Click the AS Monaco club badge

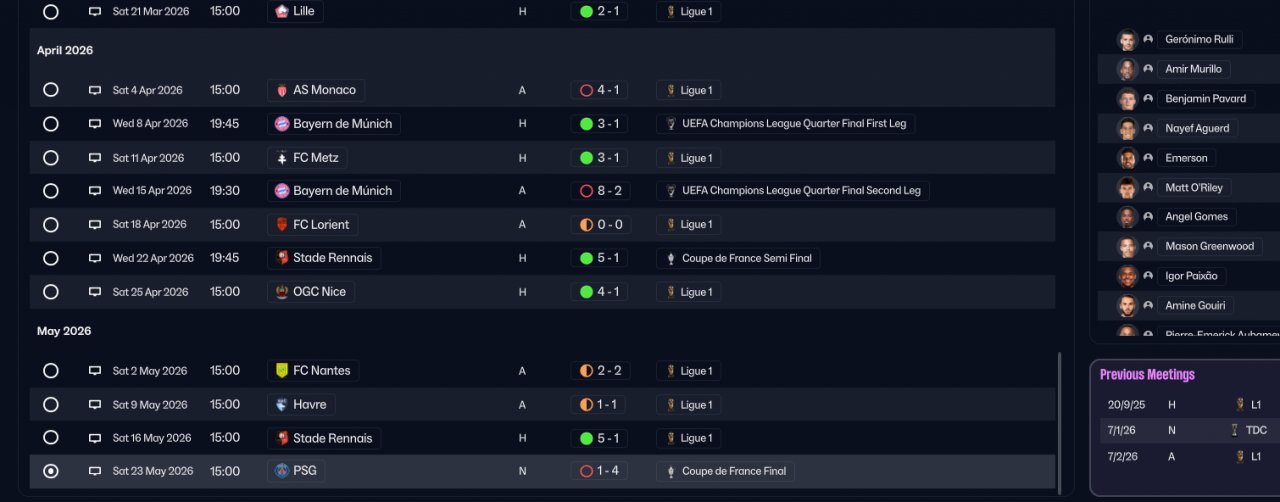point(283,90)
